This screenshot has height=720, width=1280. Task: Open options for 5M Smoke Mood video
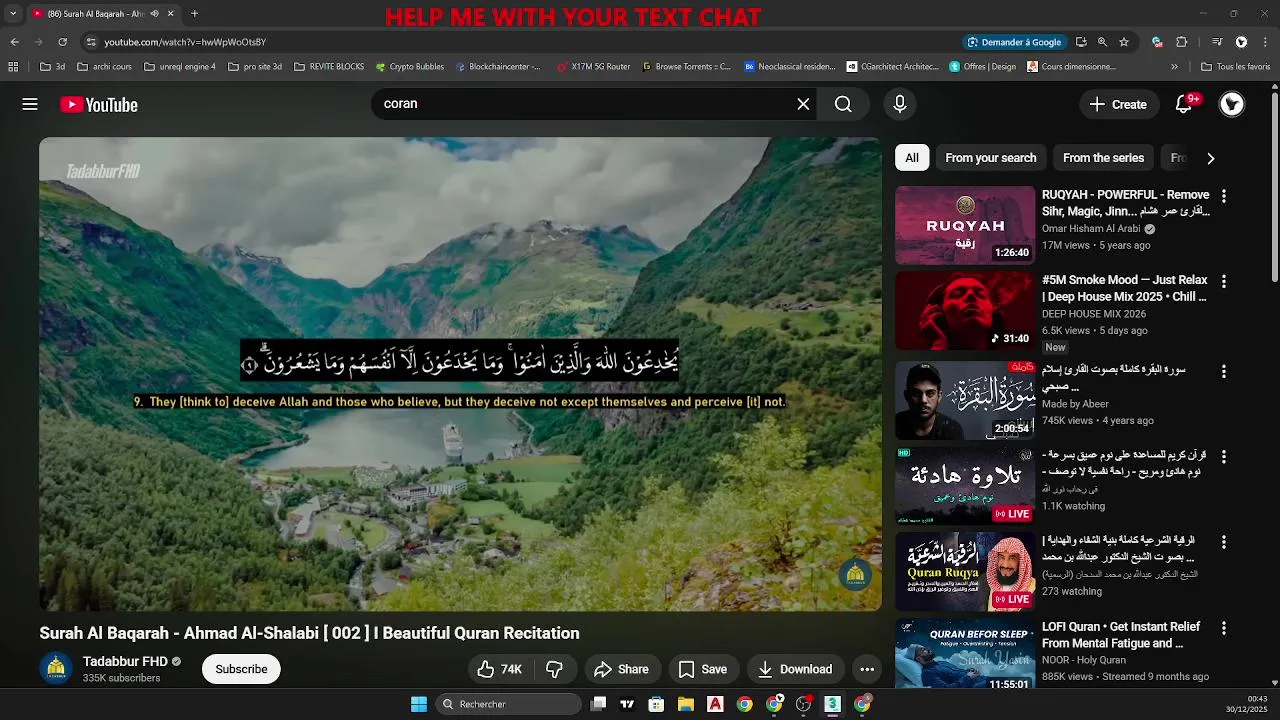1223,282
